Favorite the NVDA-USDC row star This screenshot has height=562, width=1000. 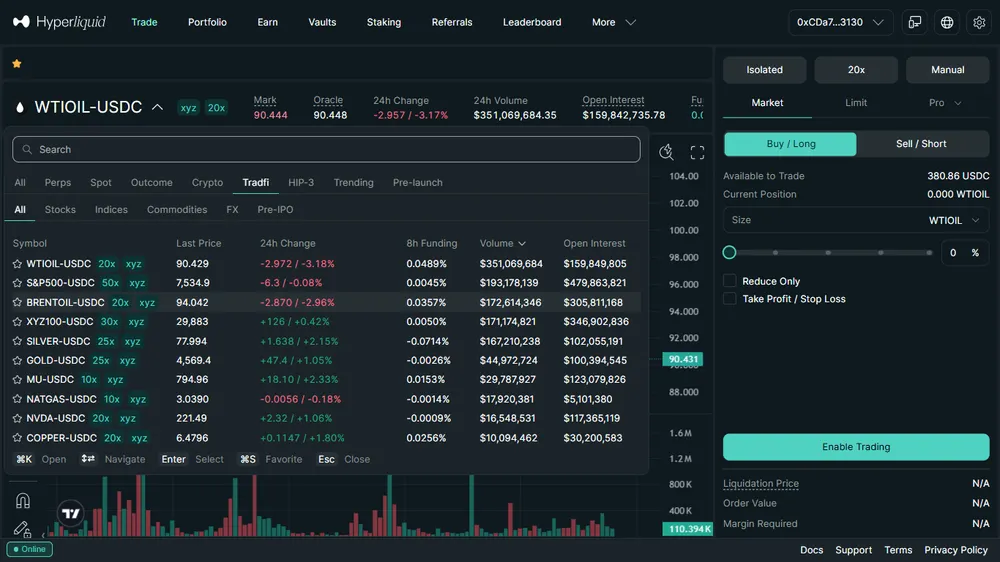pos(17,418)
